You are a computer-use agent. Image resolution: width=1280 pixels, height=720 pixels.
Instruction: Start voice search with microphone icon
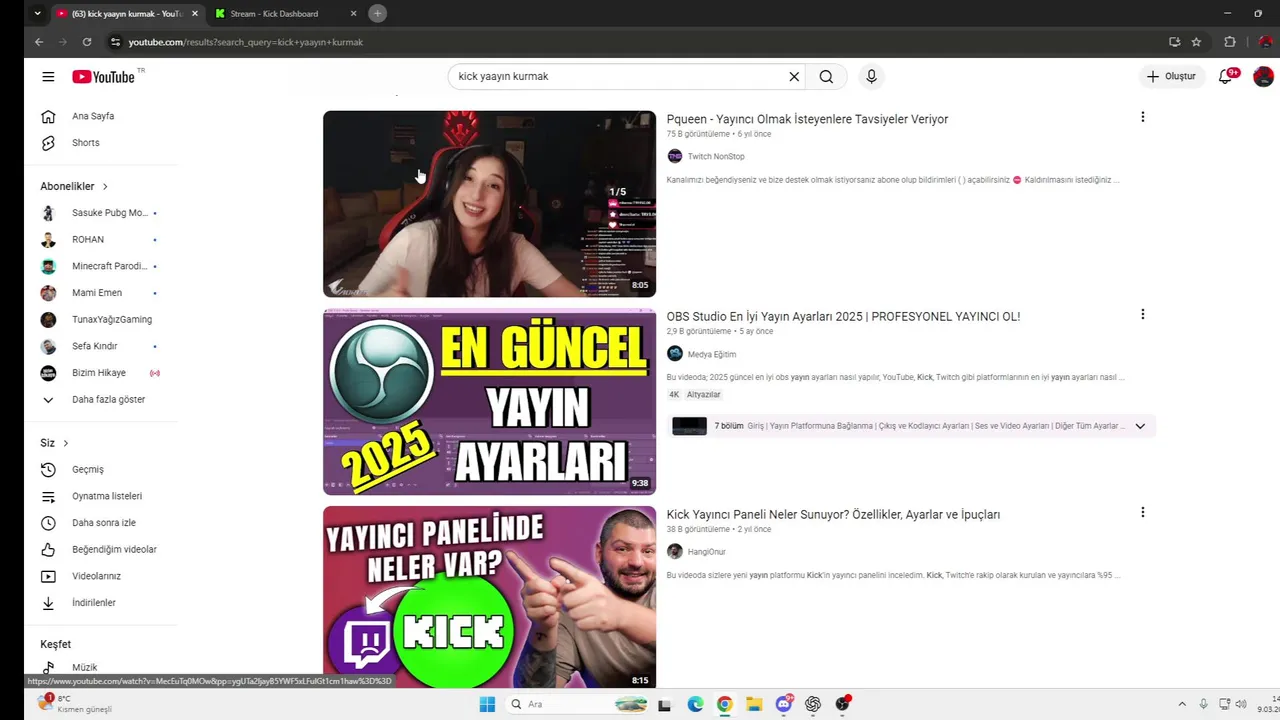(871, 77)
